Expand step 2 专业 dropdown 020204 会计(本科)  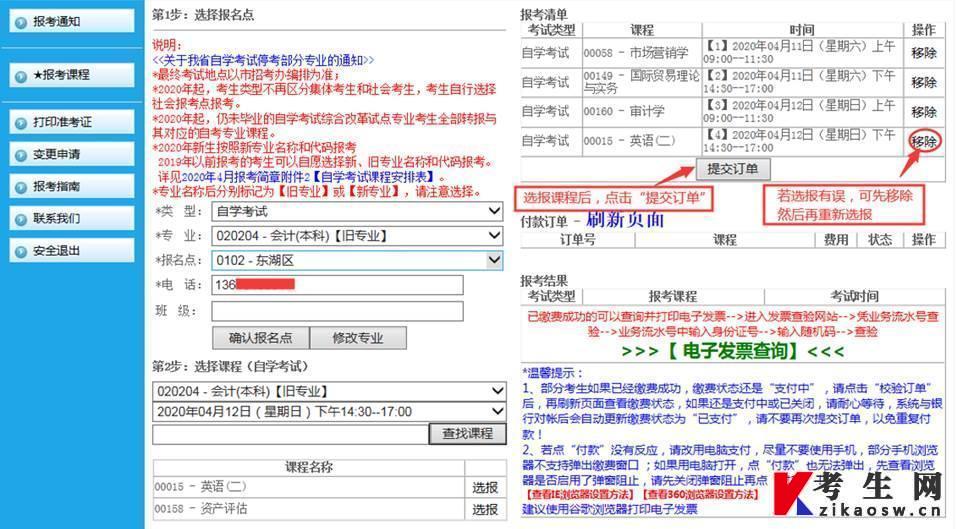point(329,391)
